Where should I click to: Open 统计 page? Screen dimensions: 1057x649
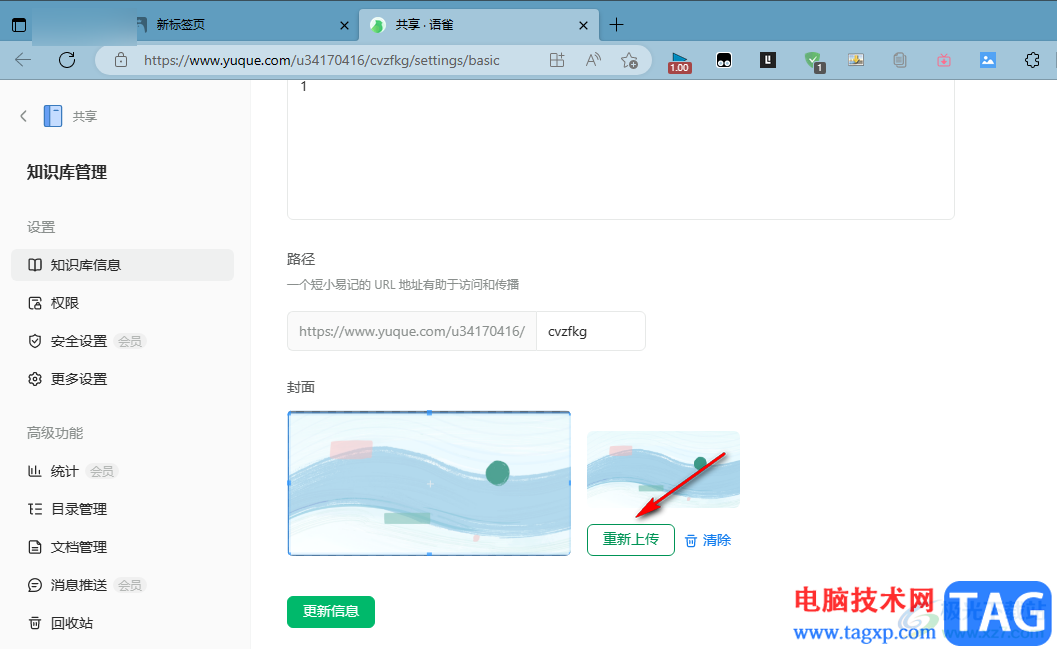click(123, 471)
